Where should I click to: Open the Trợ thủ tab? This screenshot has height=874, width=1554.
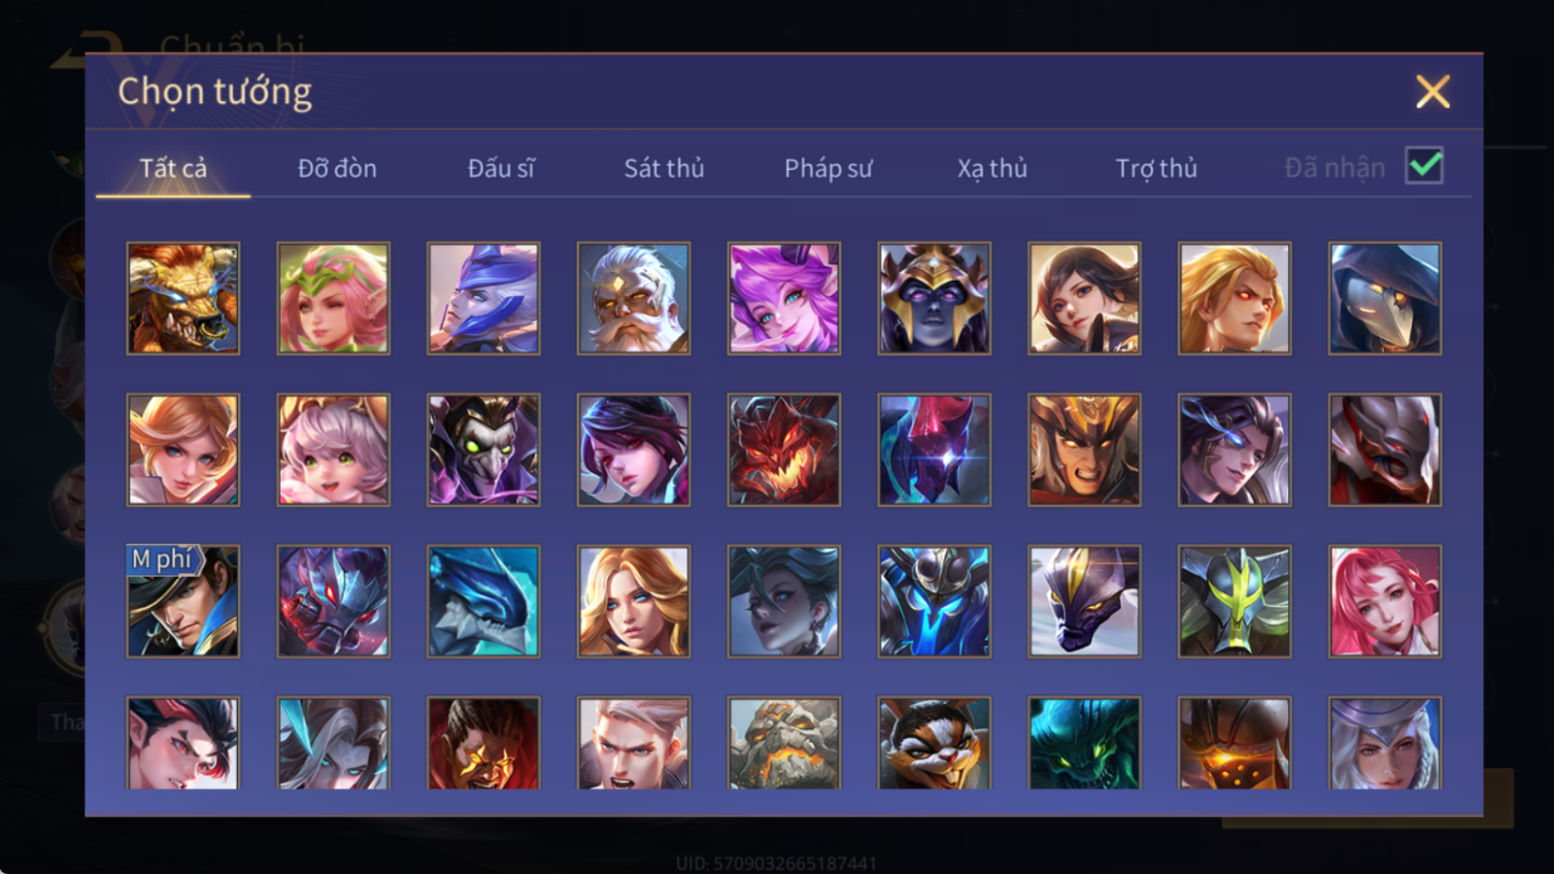coord(1156,168)
